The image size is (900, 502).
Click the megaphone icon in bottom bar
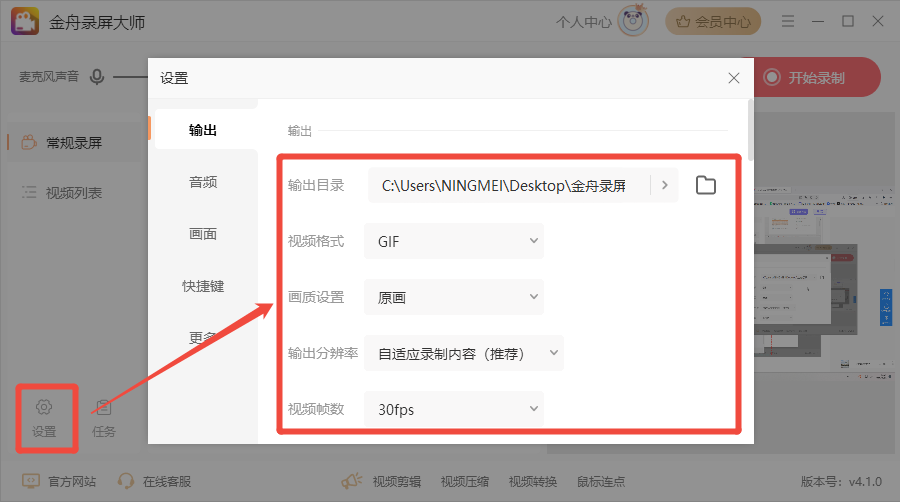click(x=352, y=480)
